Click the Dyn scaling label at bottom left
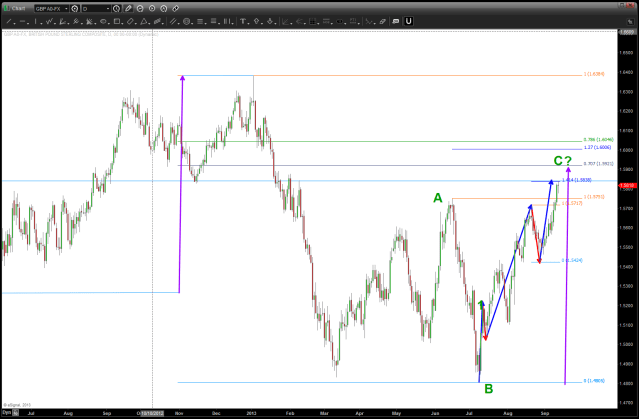The width and height of the screenshot is (639, 419). point(6,412)
